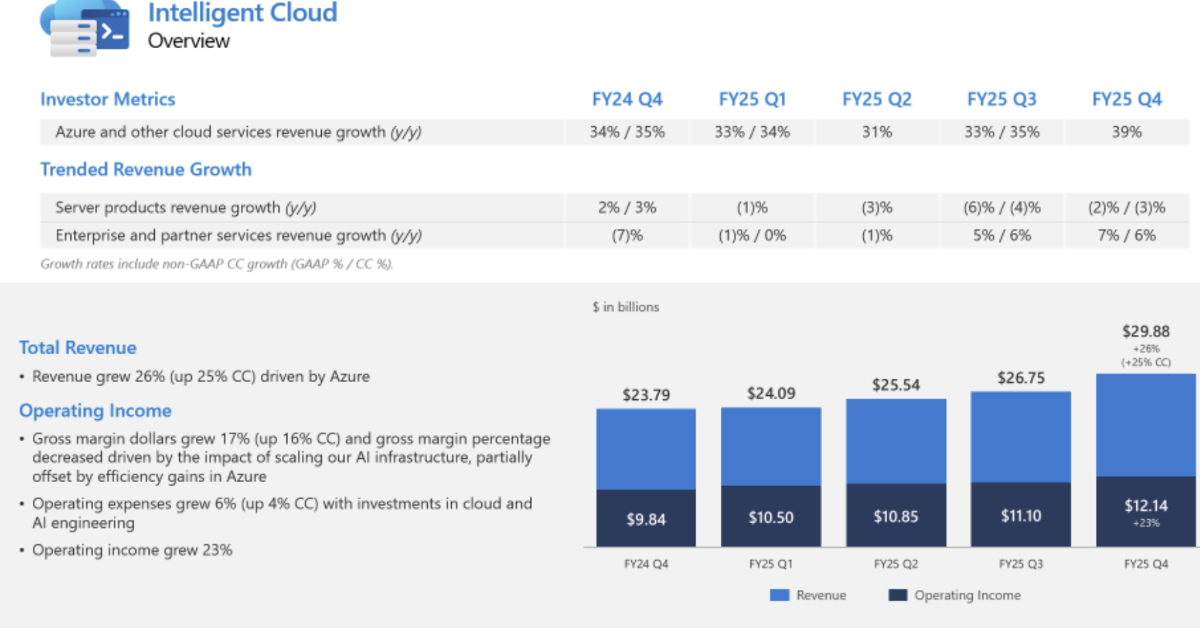Click the Intelligent Cloud slide title
Image resolution: width=1200 pixels, height=628 pixels.
(242, 13)
